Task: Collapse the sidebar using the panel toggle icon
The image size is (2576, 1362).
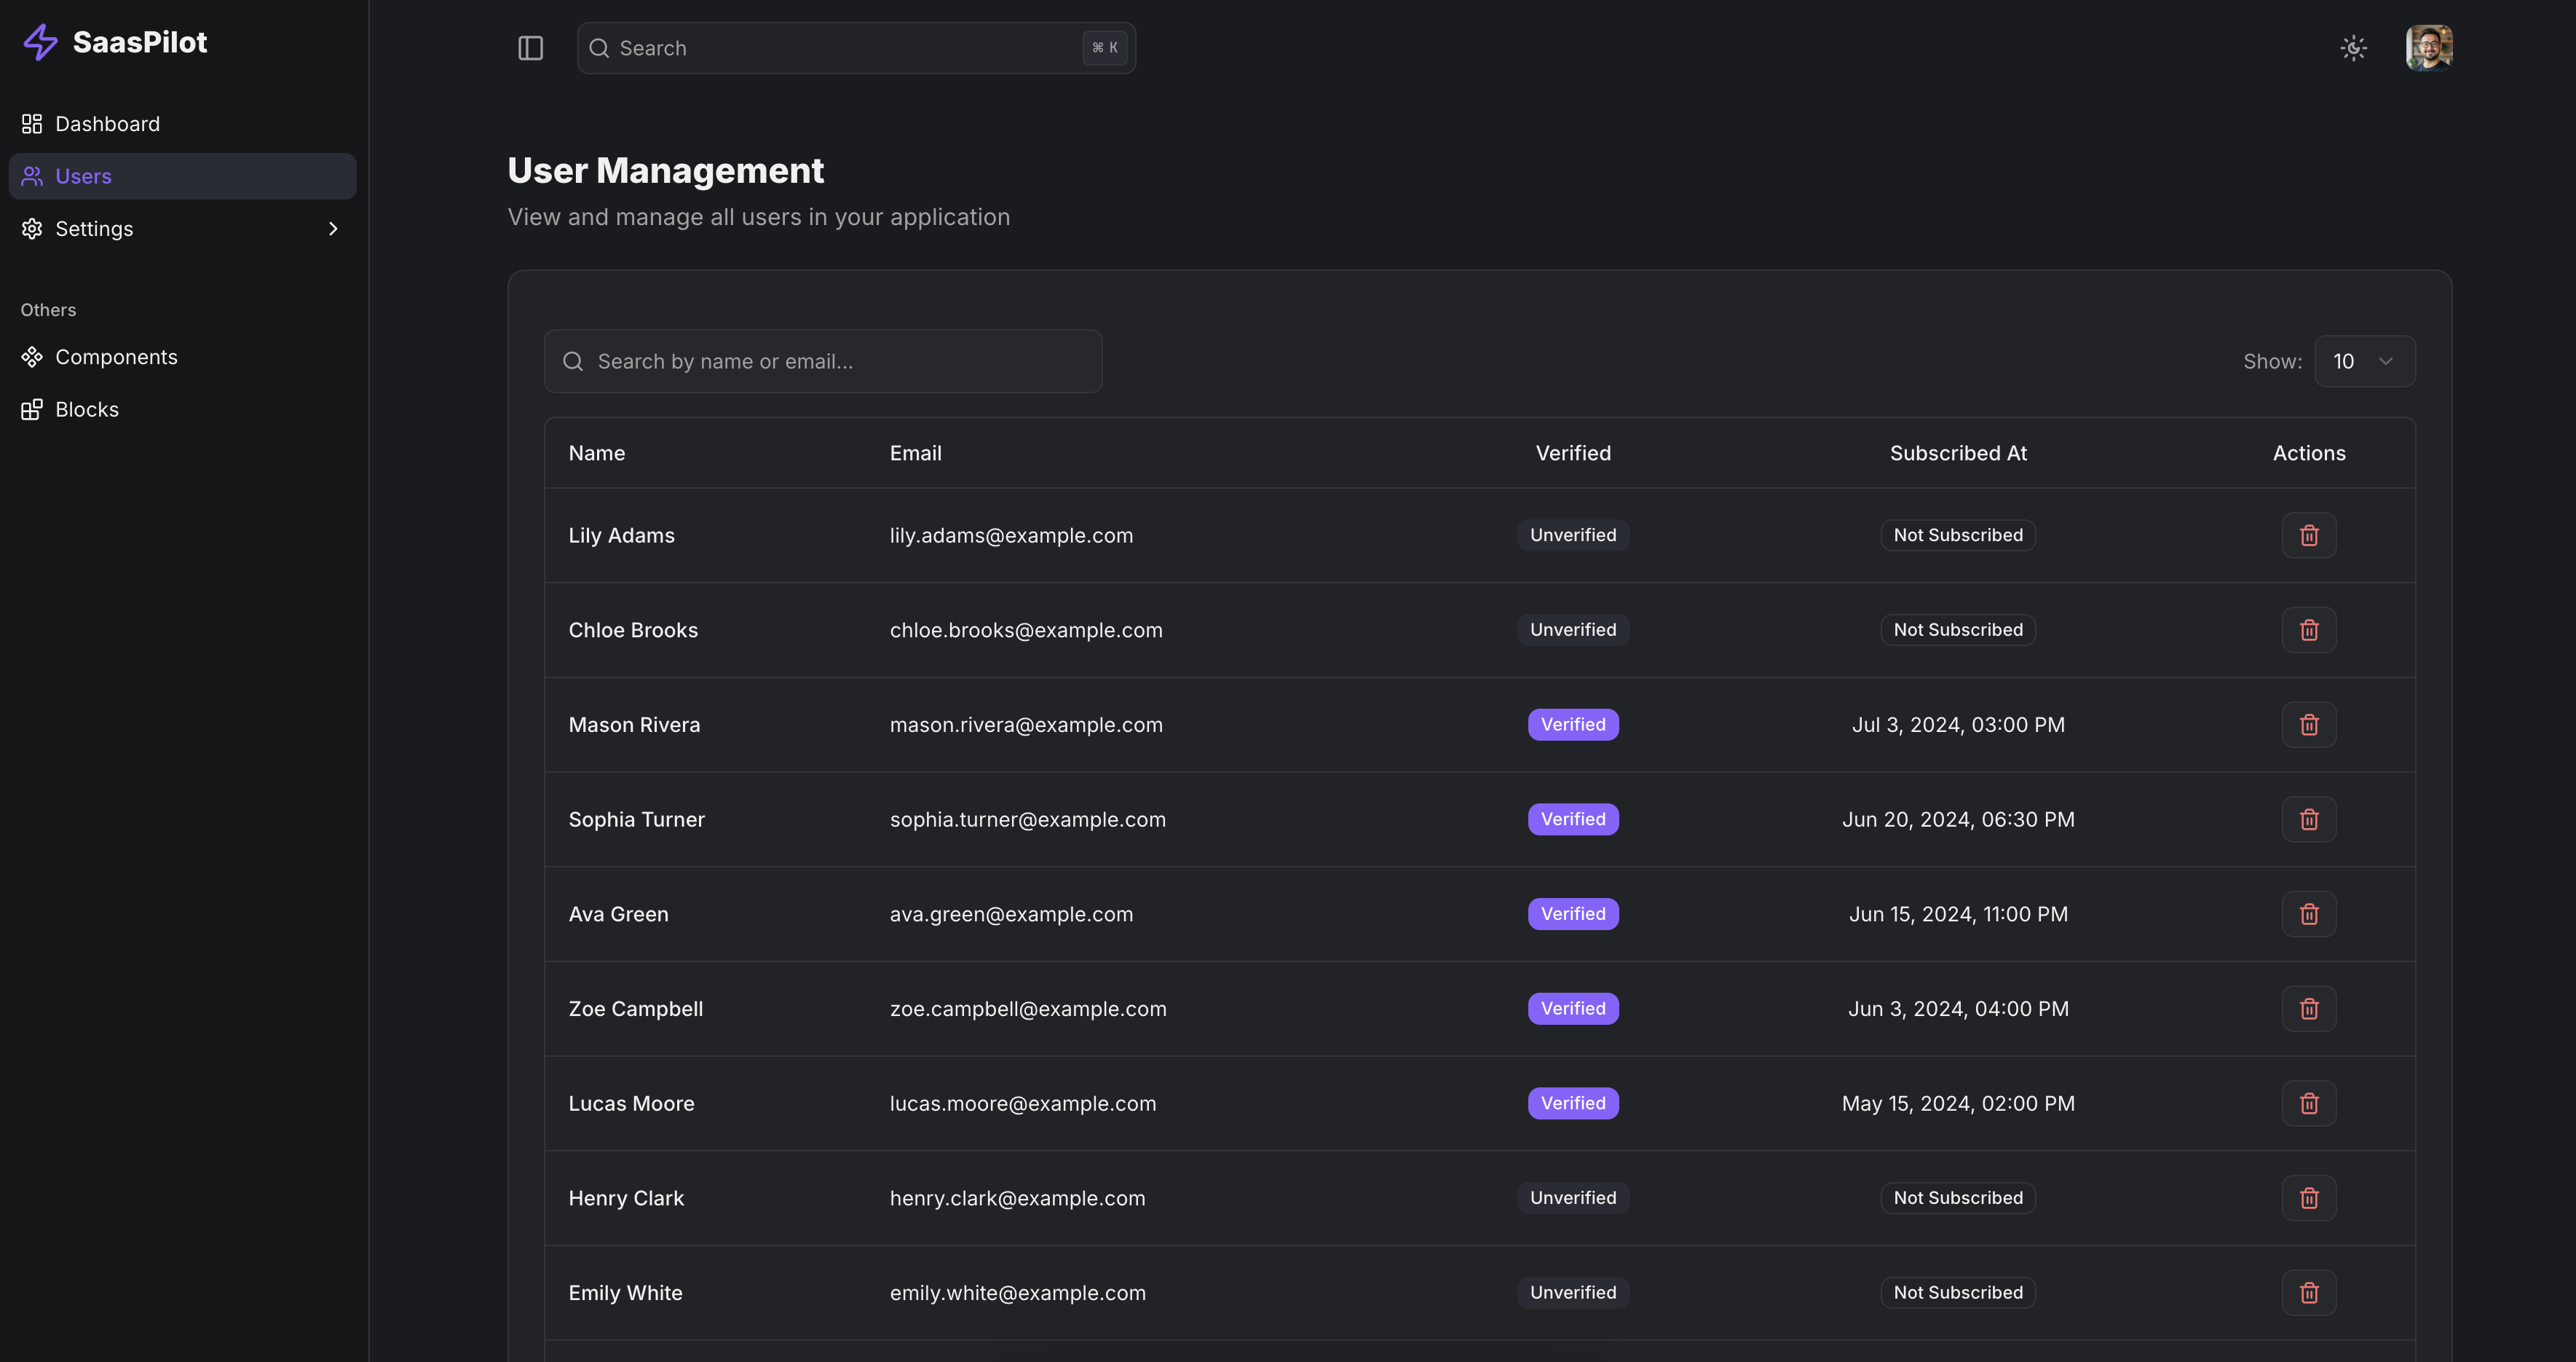Action: click(529, 48)
